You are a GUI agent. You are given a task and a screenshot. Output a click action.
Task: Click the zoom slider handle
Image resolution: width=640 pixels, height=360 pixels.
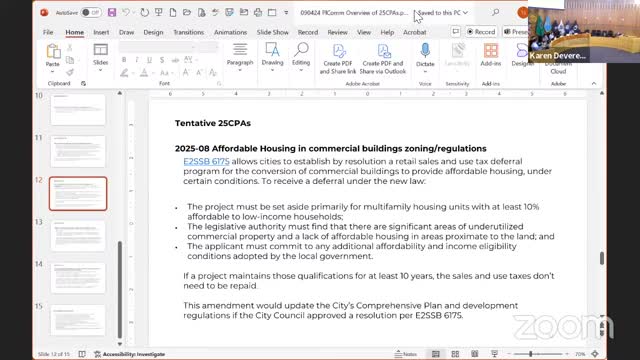pos(531,354)
